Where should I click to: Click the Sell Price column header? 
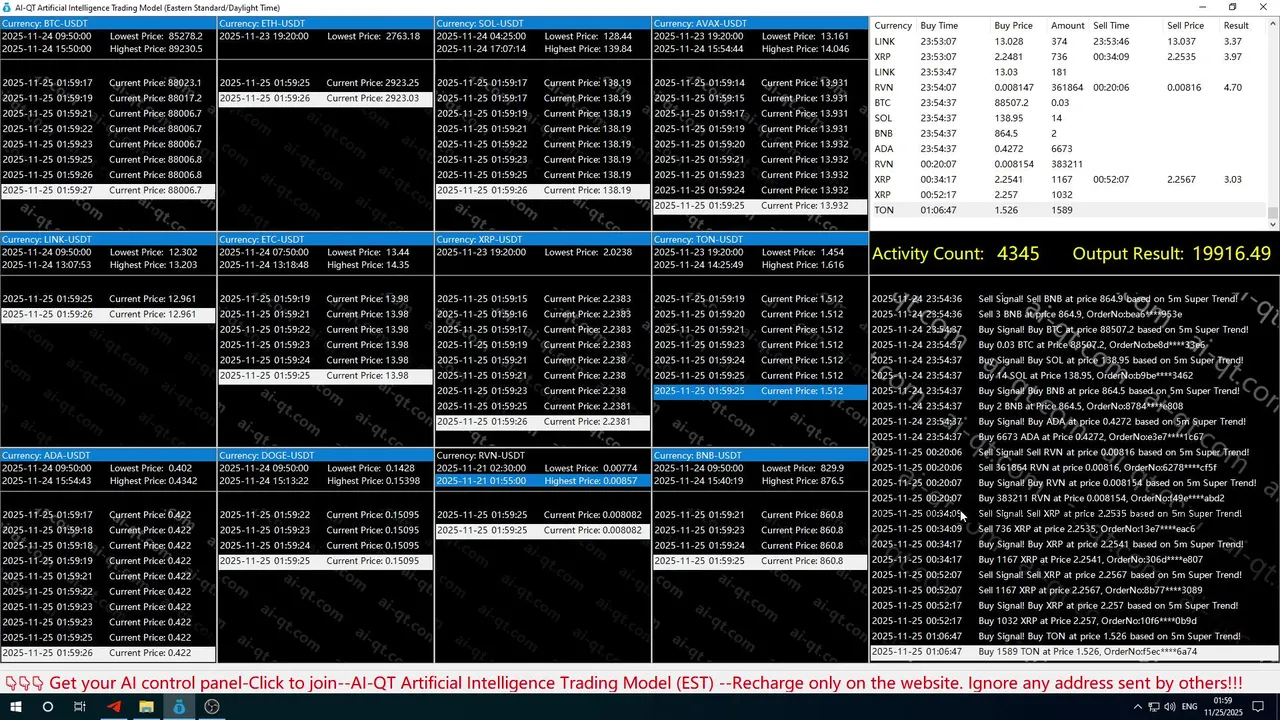click(1185, 25)
